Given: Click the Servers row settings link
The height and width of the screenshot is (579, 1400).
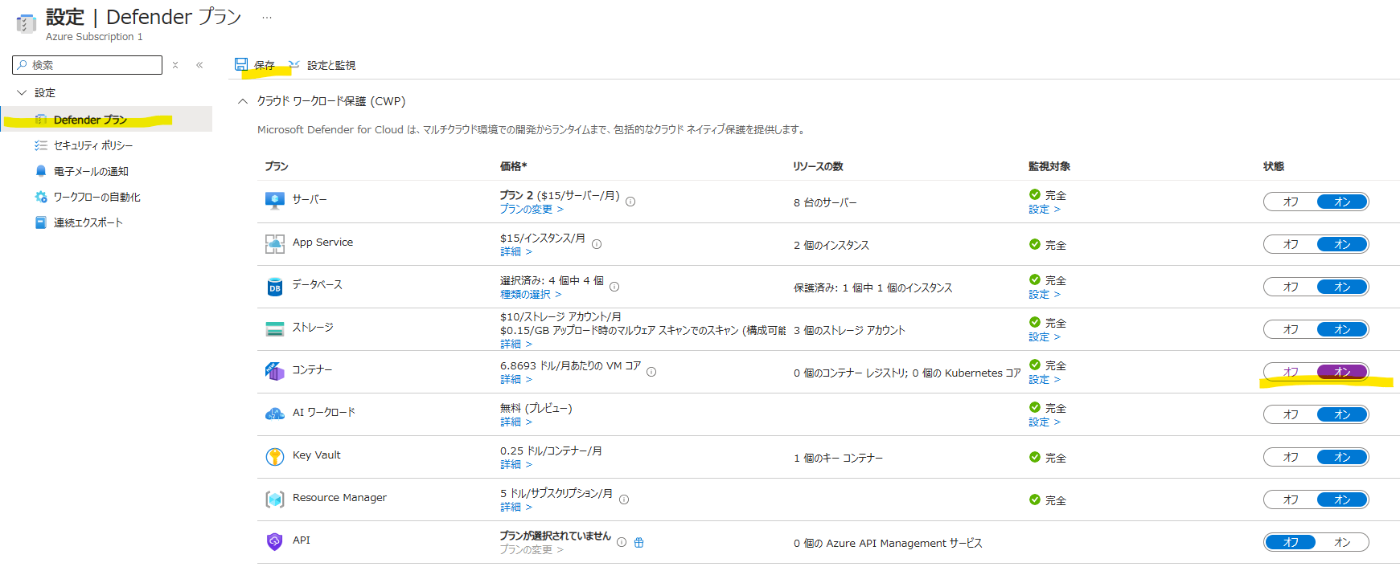Looking at the screenshot, I should click(1044, 209).
